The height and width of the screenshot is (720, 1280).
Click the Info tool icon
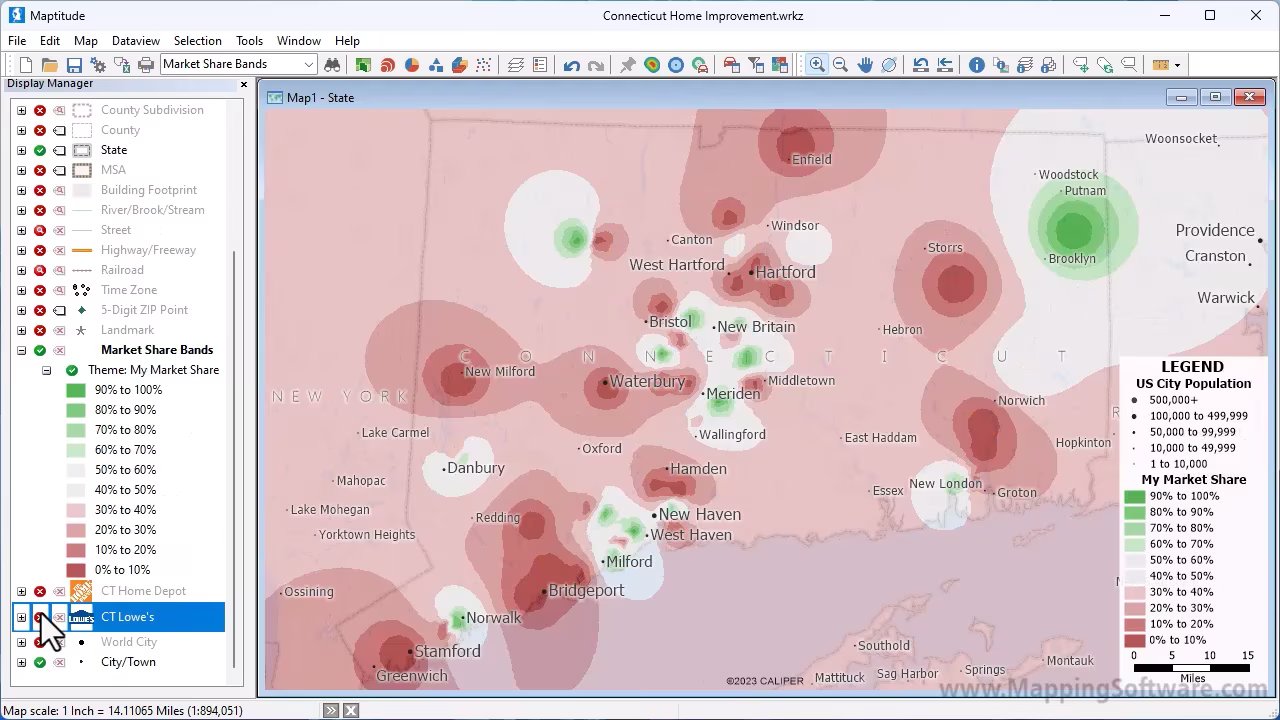coord(976,65)
